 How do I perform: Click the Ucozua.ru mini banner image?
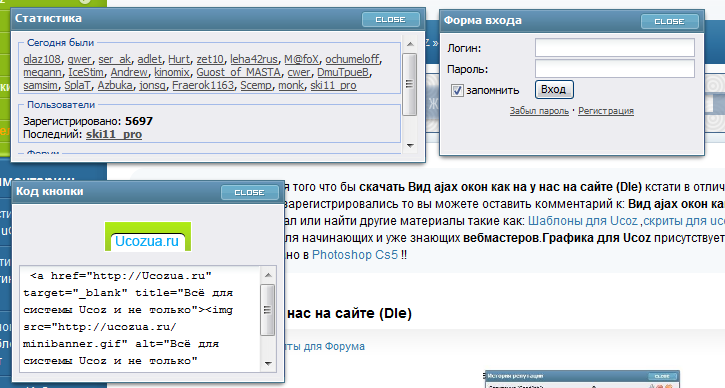coord(148,236)
